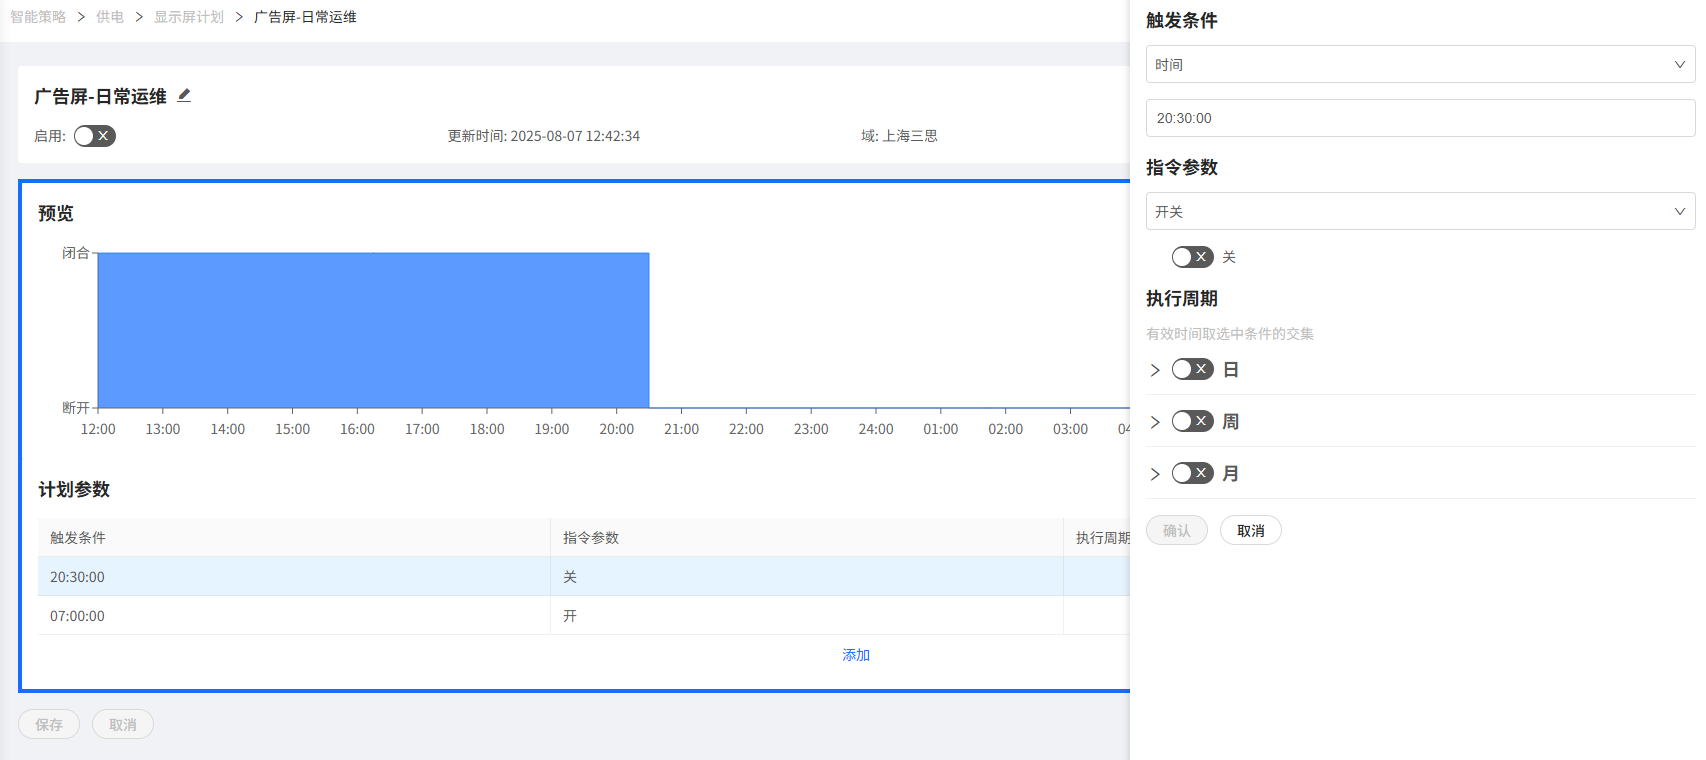Screen dimensions: 1706x760
Task: Enable the 月 execution cycle switch
Action: point(1193,473)
